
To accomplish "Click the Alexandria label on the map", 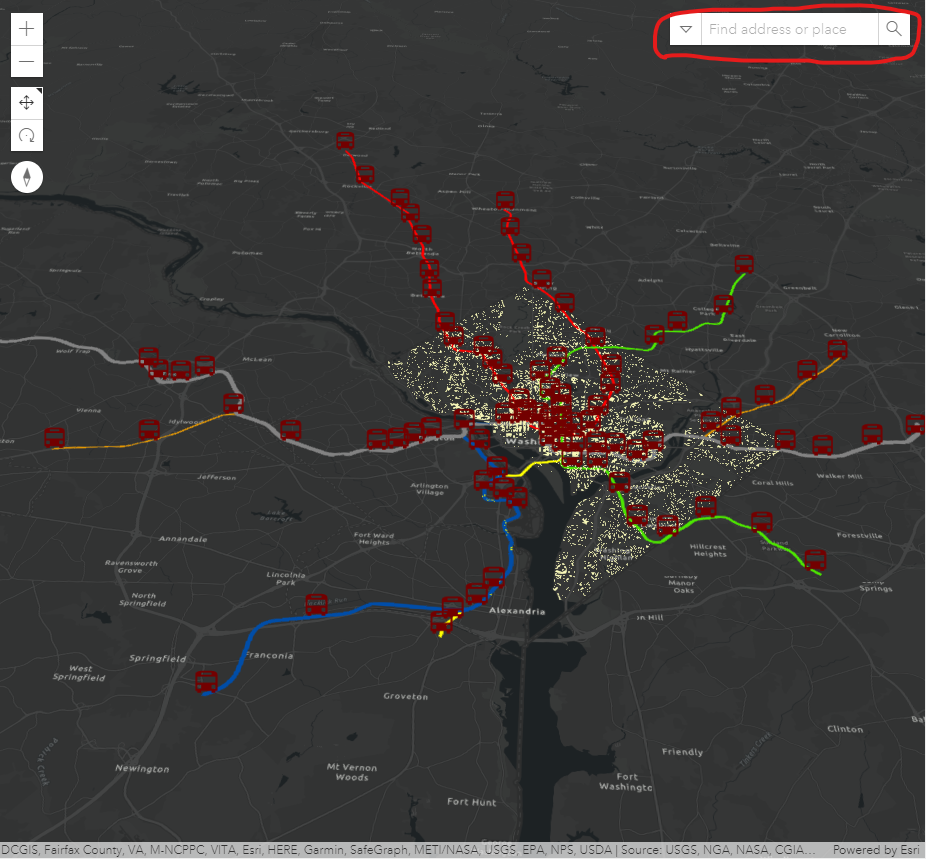I will click(517, 611).
